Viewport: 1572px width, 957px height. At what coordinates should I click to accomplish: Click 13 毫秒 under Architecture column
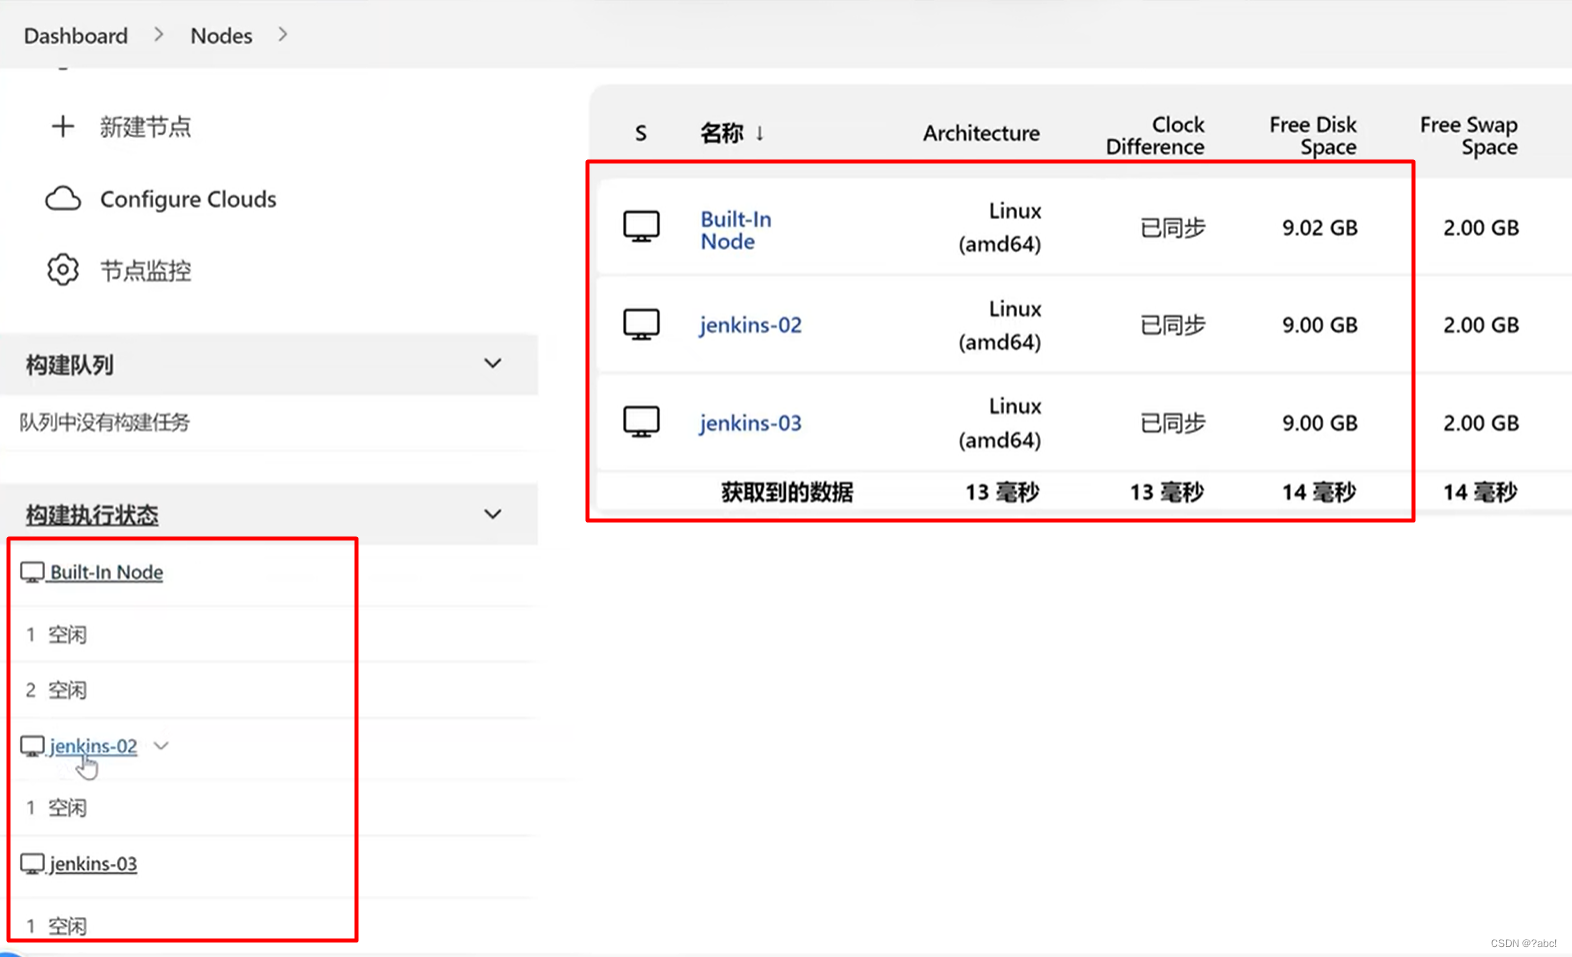pos(1002,492)
